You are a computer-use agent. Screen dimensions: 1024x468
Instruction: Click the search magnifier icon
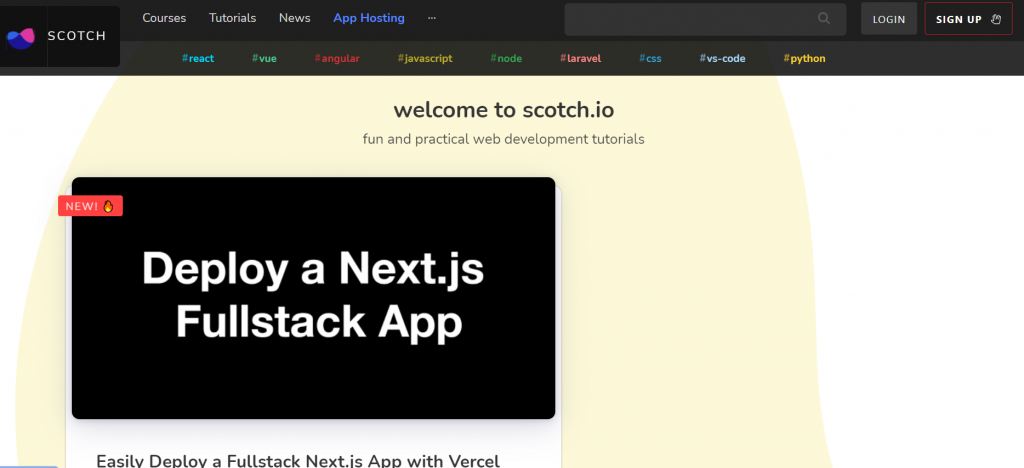(823, 18)
